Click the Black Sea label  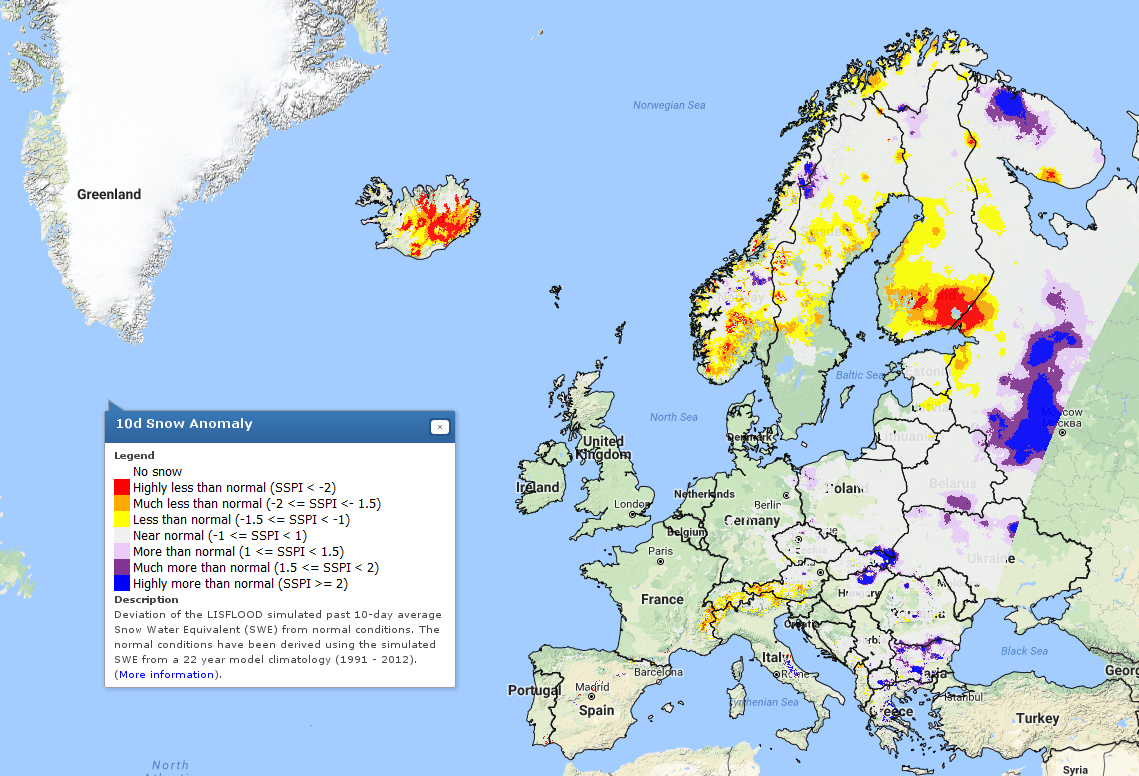(x=1024, y=652)
